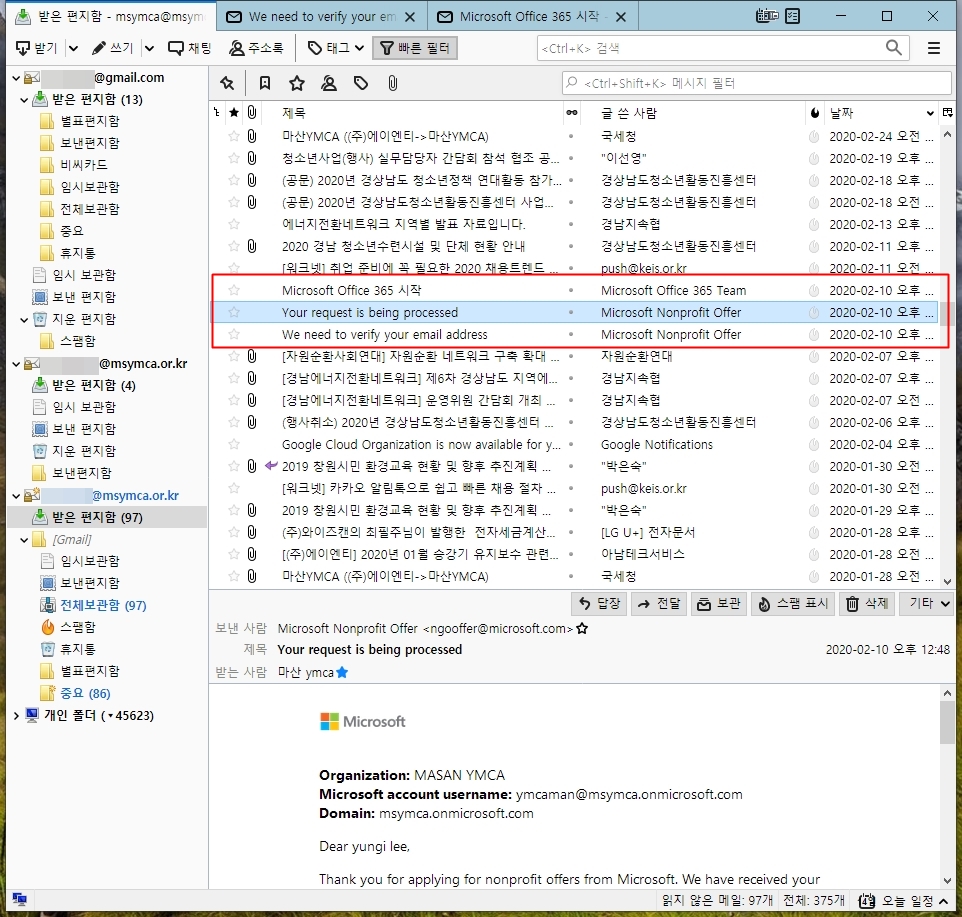The image size is (962, 917).
Task: Star the 'We need to verify your email address' message
Action: 234,334
